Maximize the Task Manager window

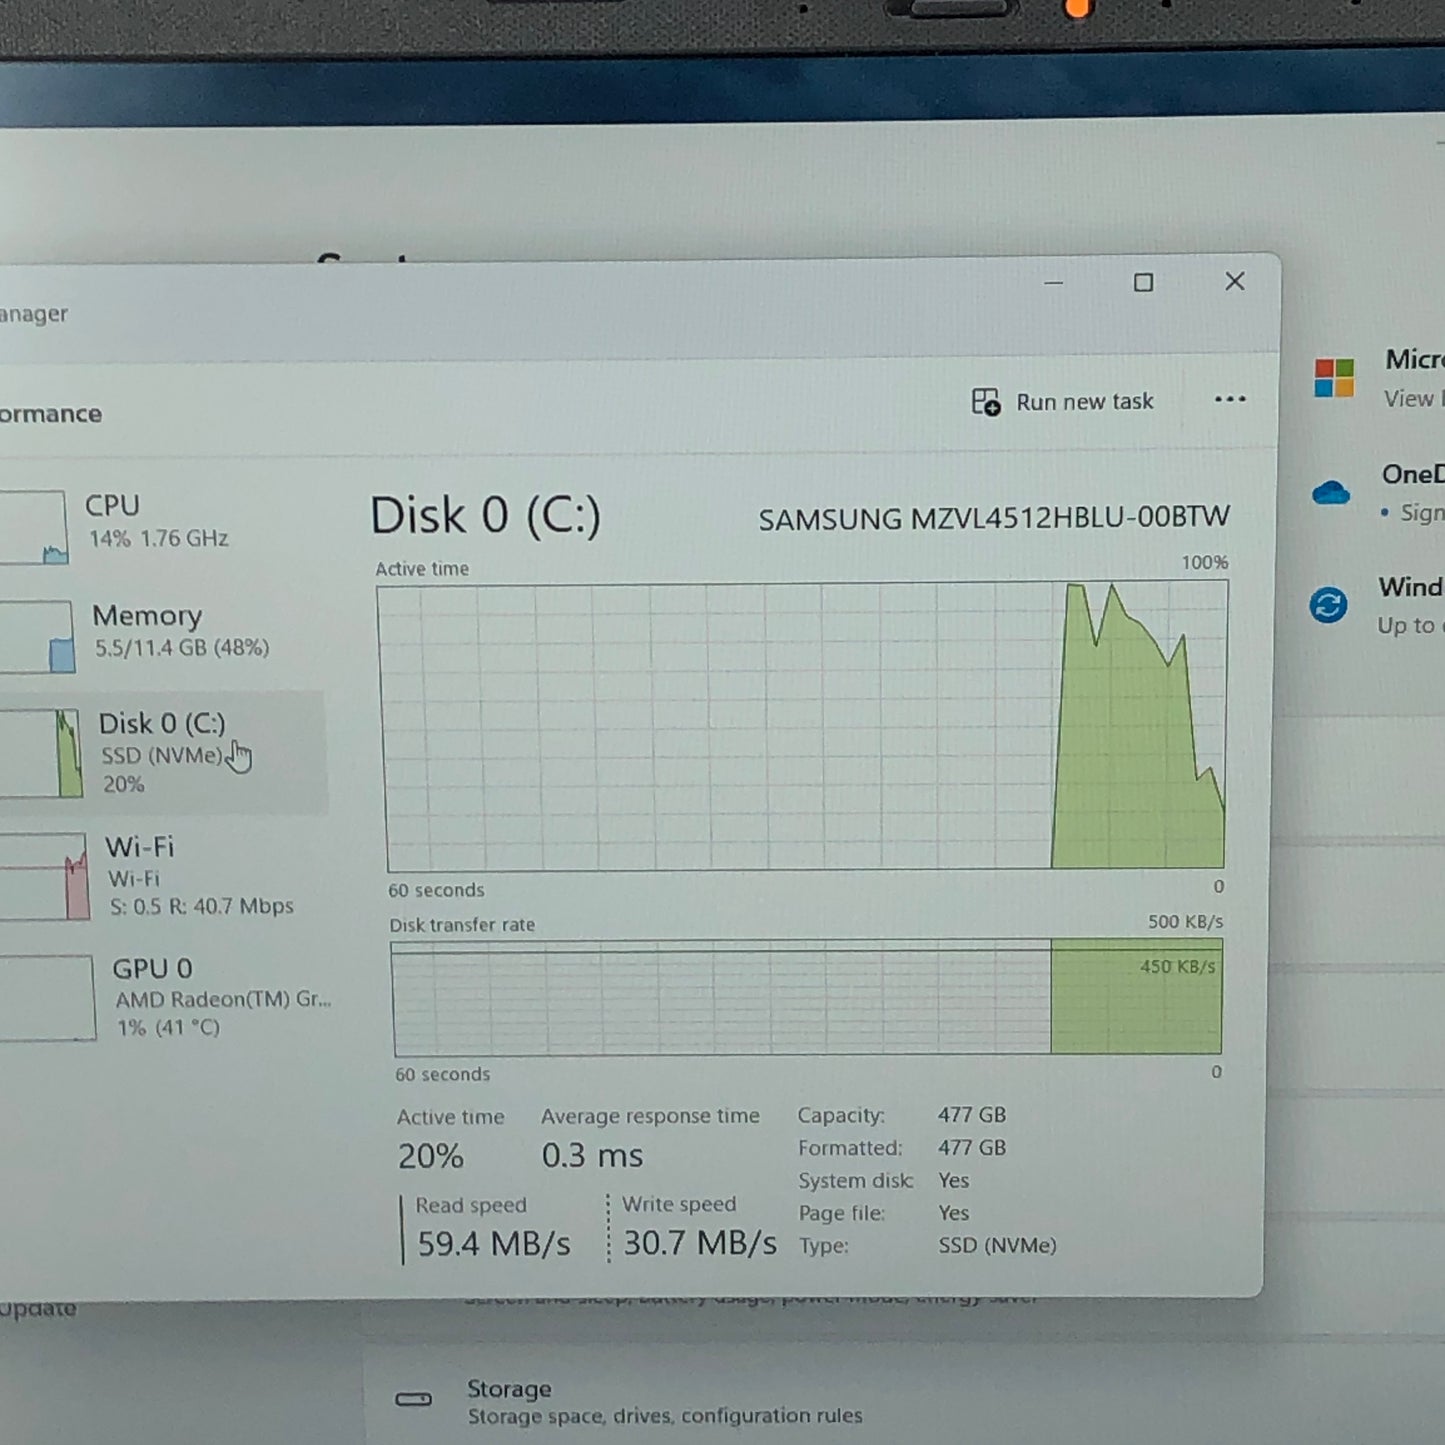[1143, 283]
